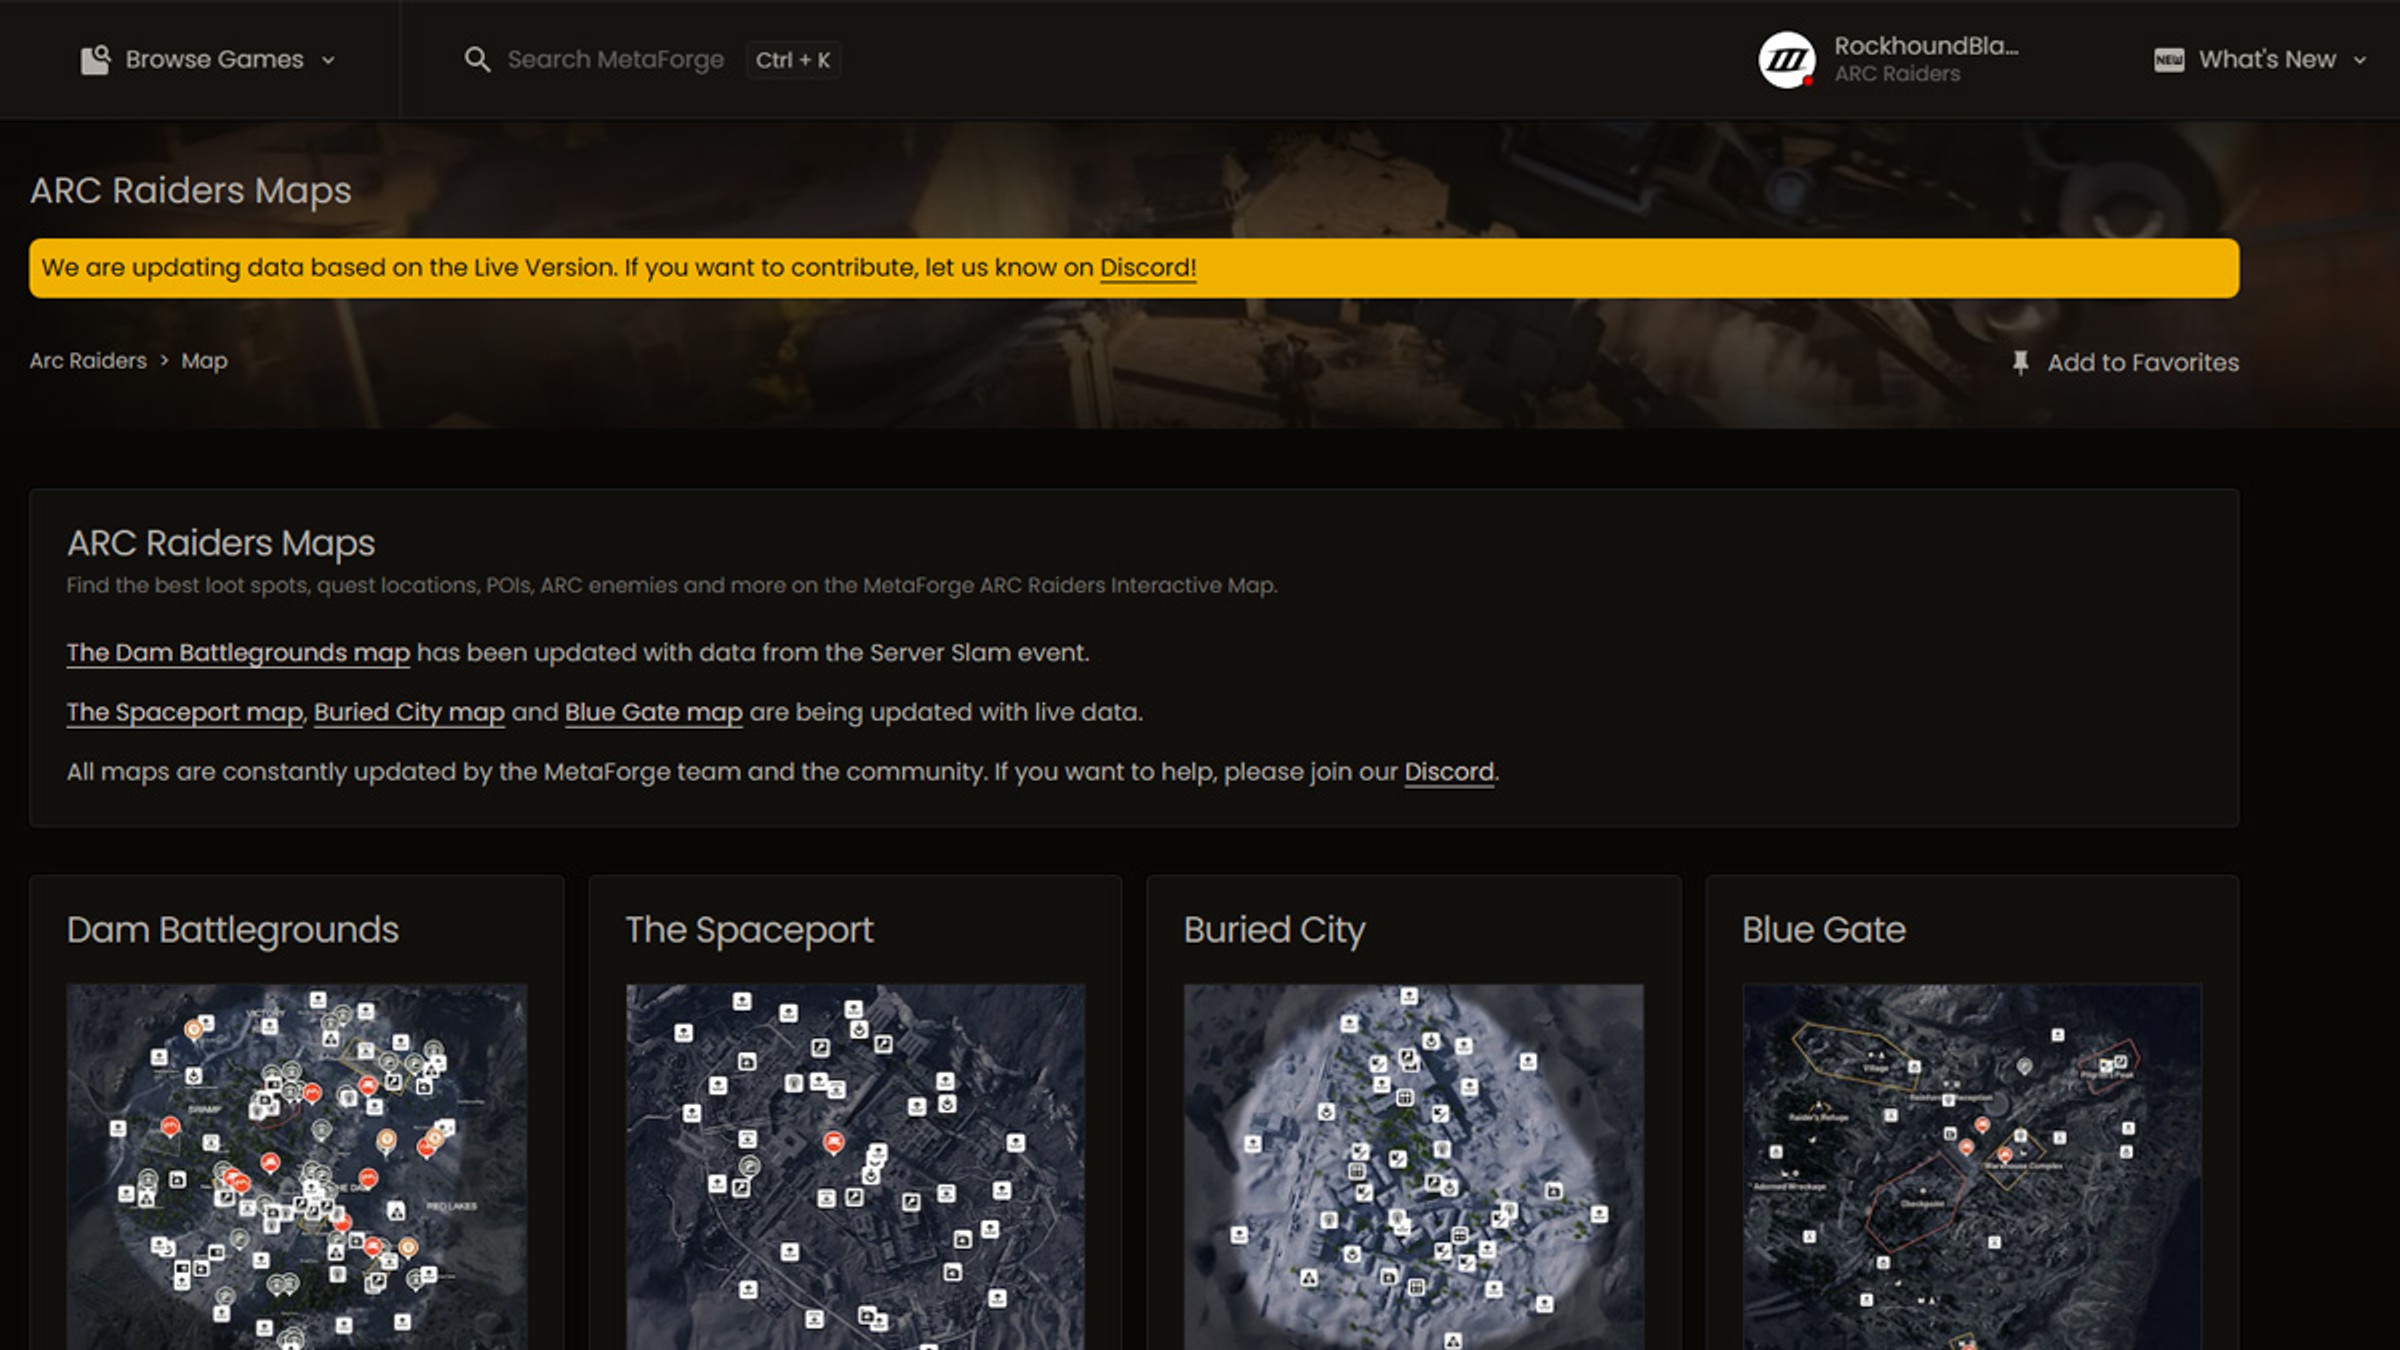Viewport: 2400px width, 1350px height.
Task: Open the Discord! link in yellow banner
Action: [x=1147, y=268]
